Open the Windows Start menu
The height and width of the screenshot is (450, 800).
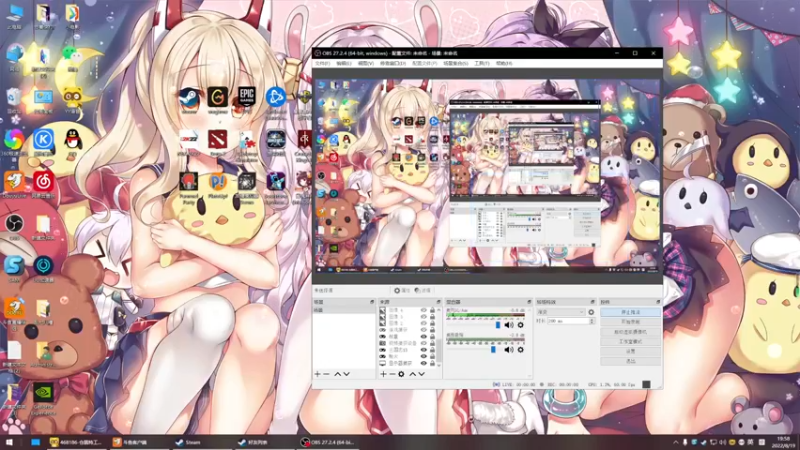click(9, 442)
